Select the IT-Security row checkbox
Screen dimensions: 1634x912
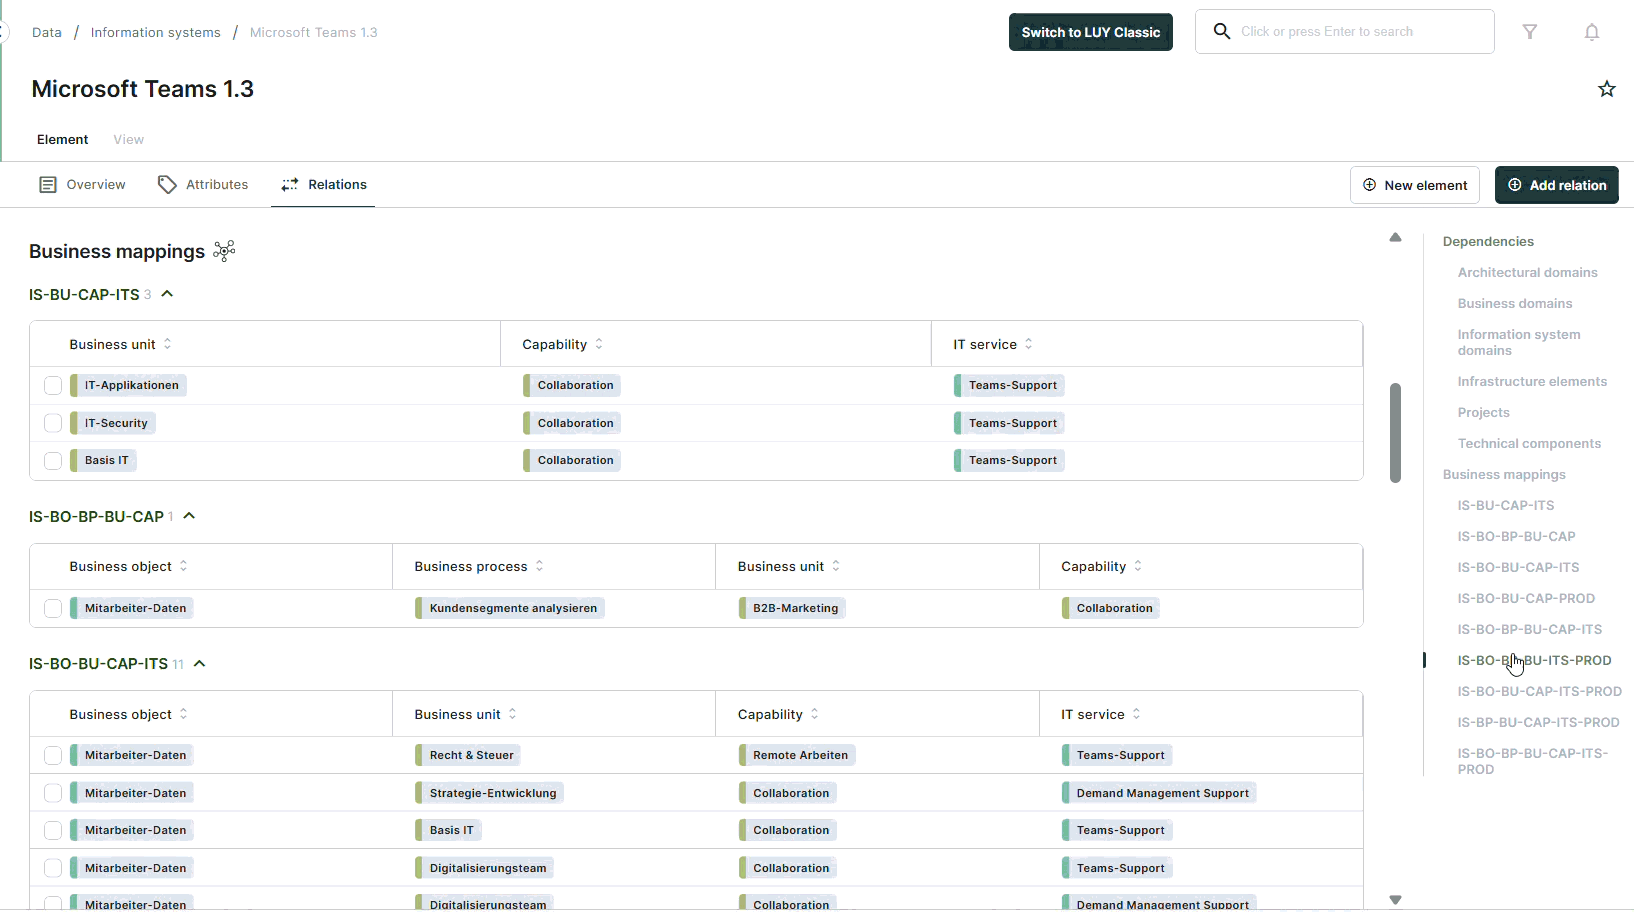53,423
